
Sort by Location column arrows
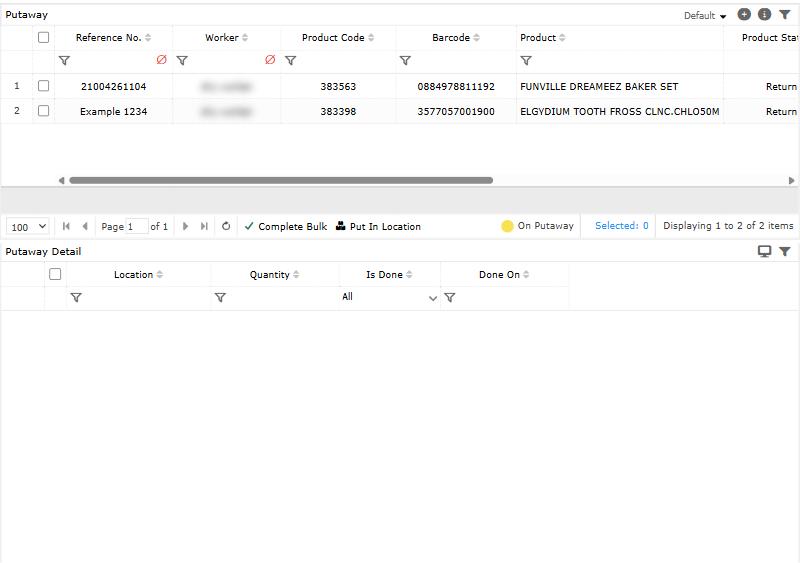(160, 275)
